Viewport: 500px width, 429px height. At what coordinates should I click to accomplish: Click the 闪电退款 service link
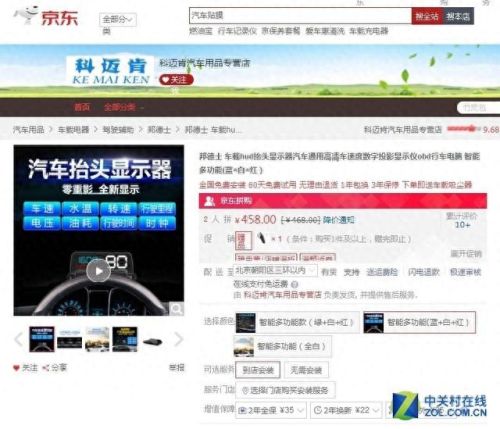[424, 272]
